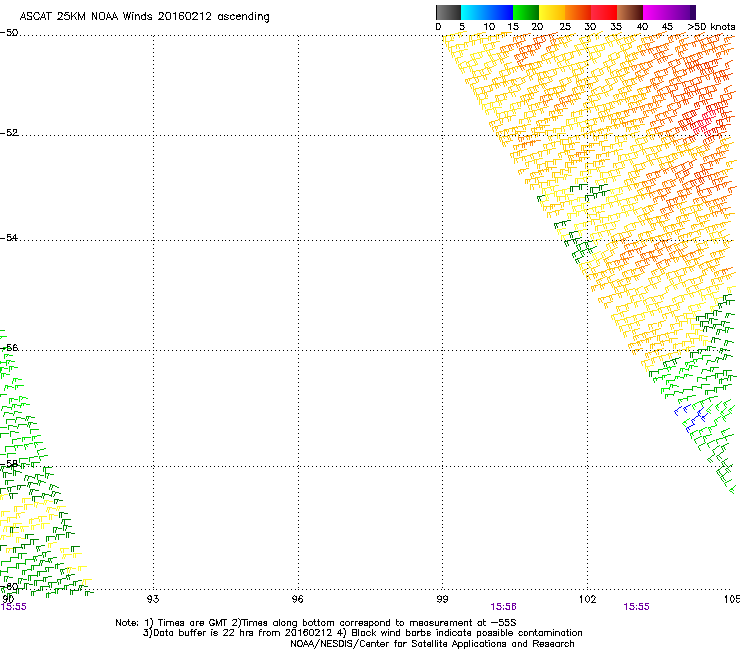
Task: Click the 102 longitude axis label
Action: point(587,599)
